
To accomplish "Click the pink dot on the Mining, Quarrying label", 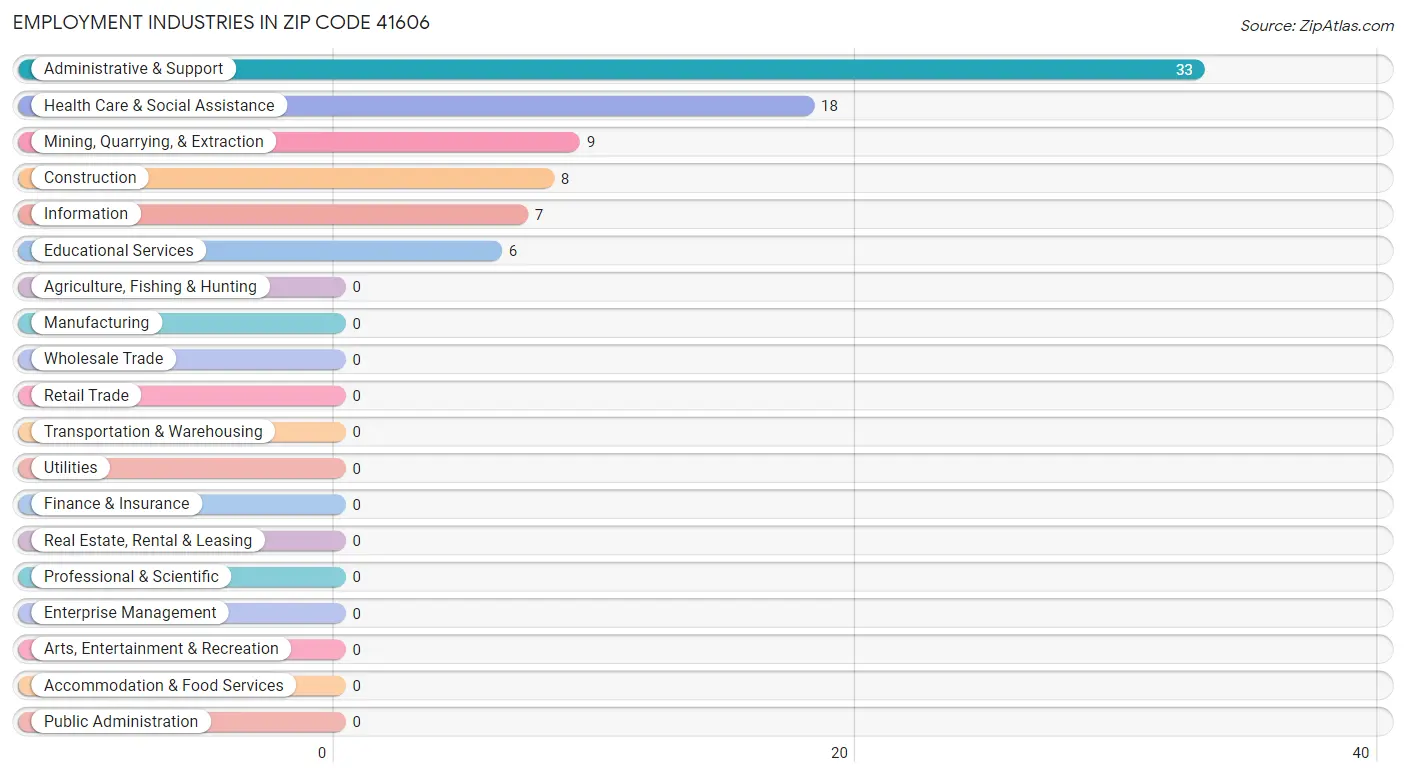I will coord(27,142).
